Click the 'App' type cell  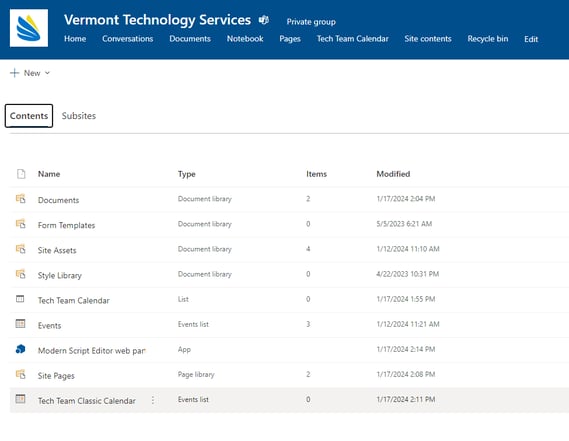coord(184,350)
